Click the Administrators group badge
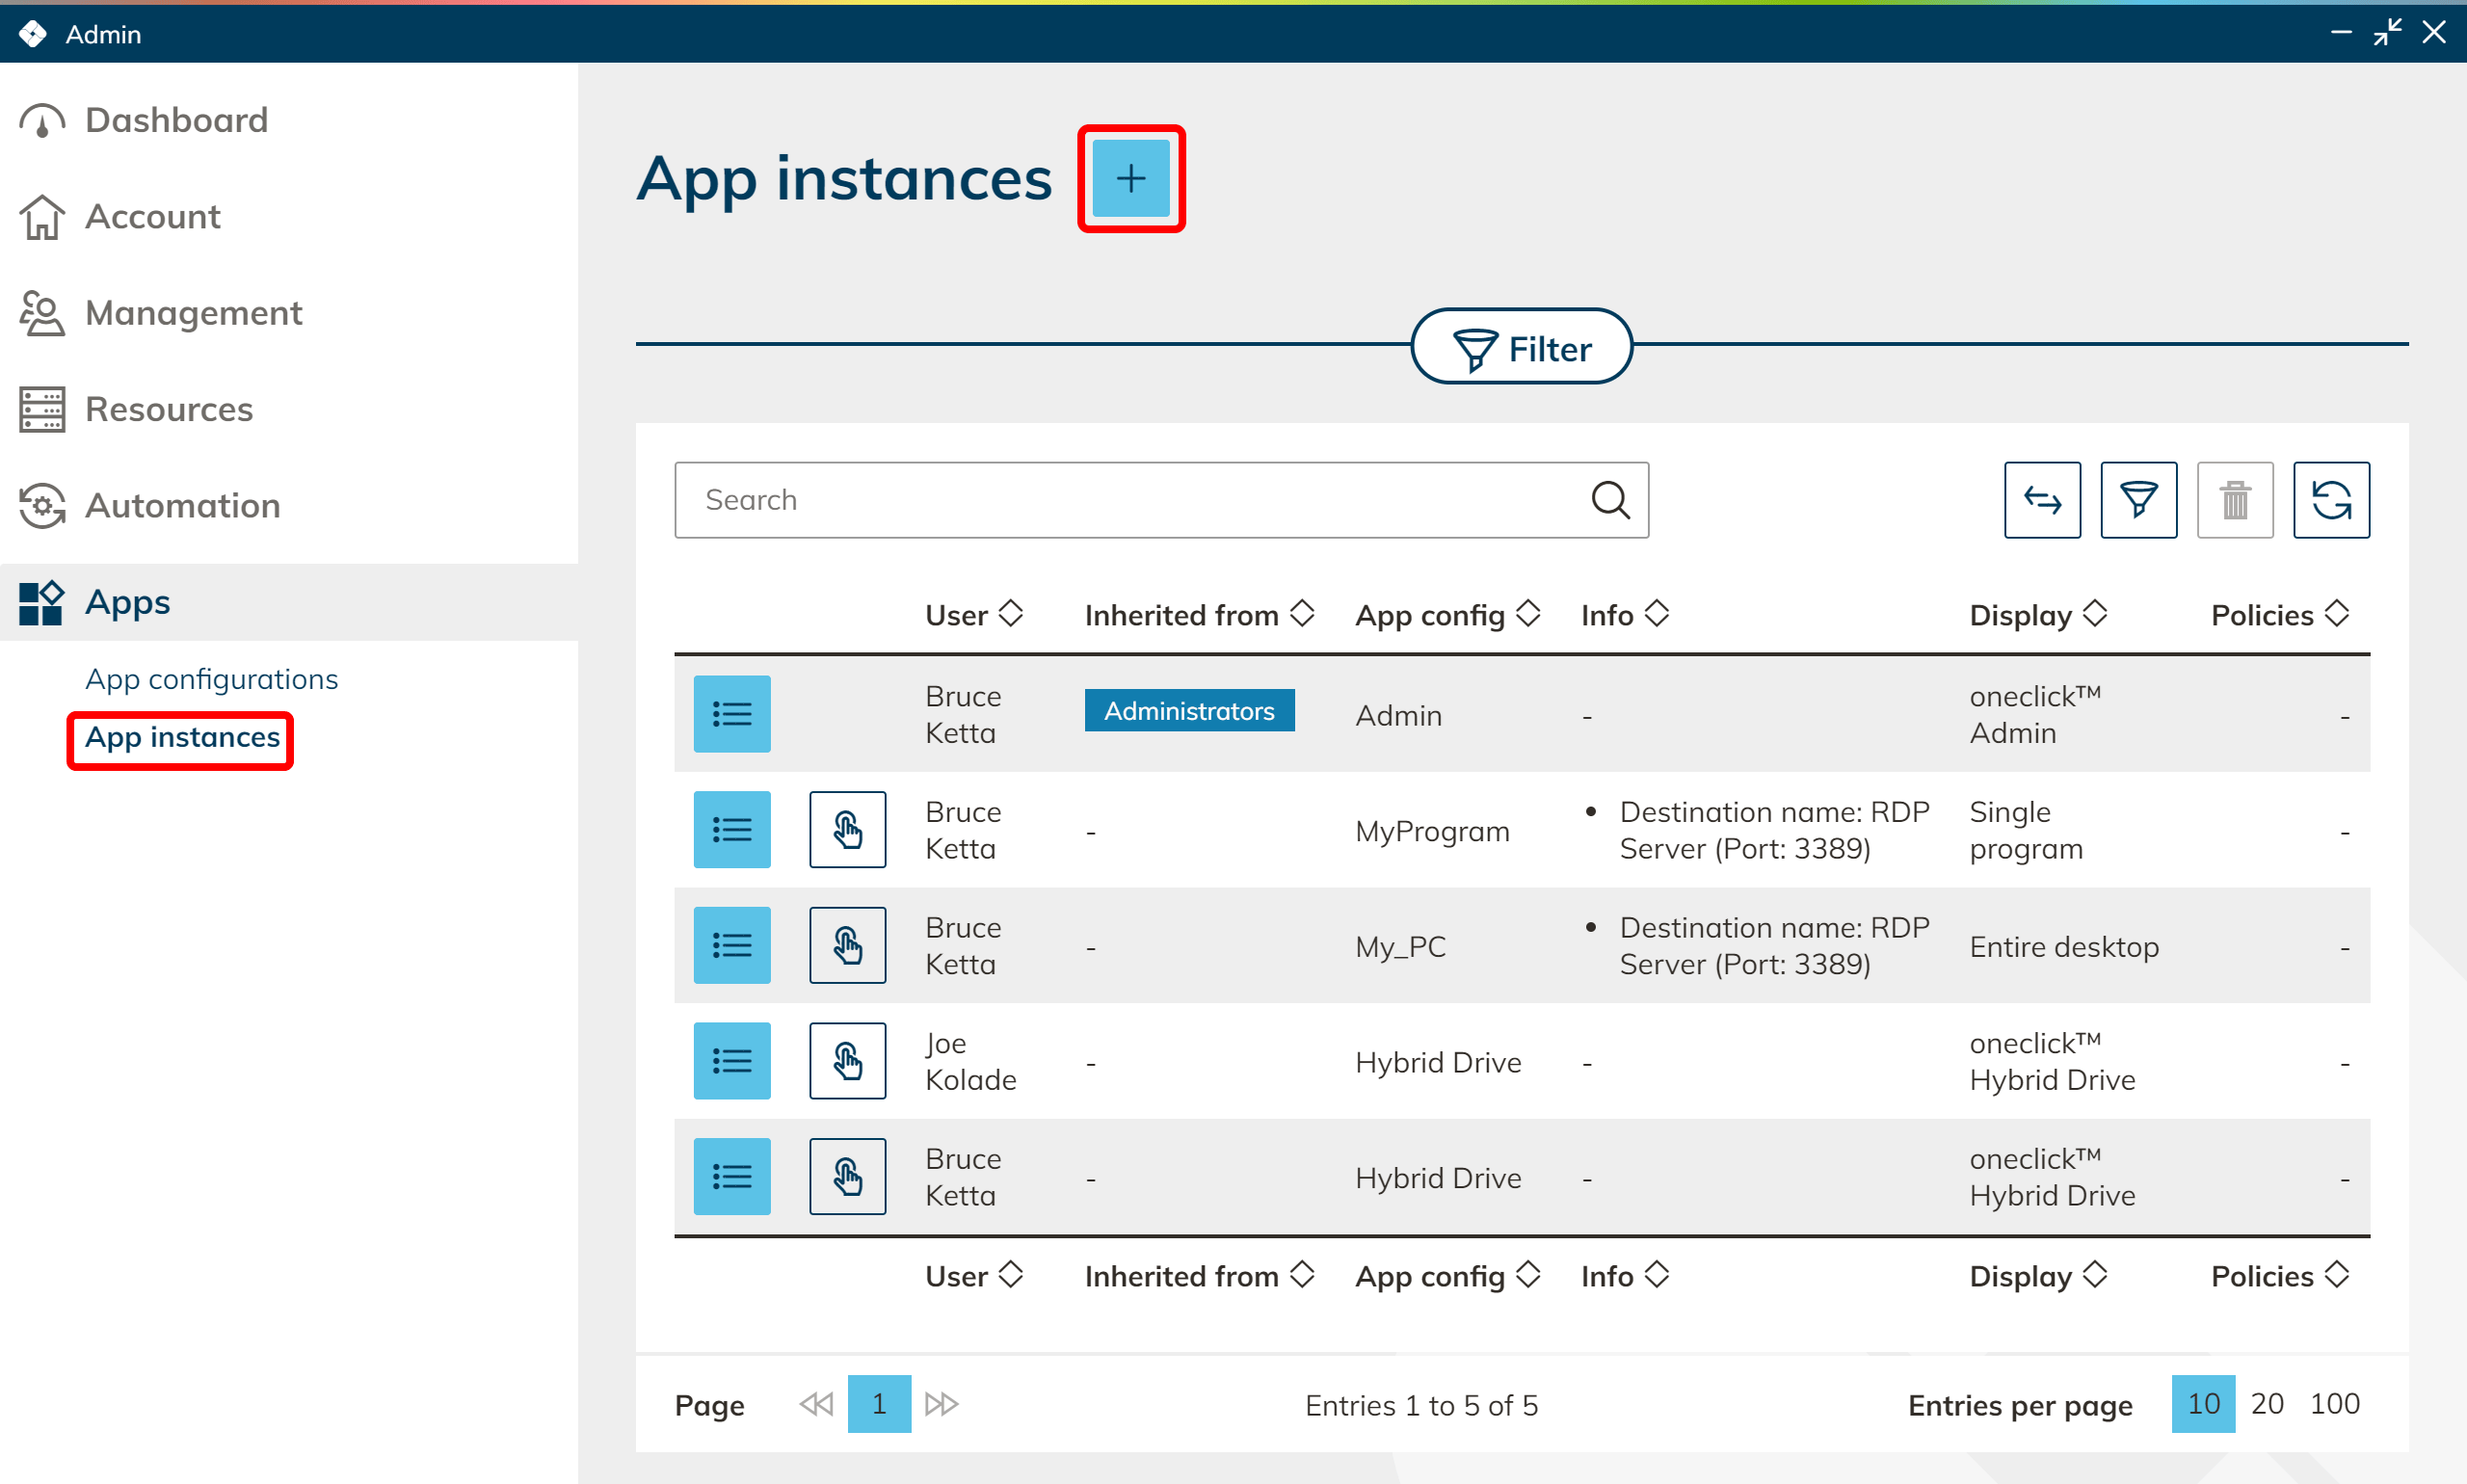2467x1484 pixels. pos(1188,711)
